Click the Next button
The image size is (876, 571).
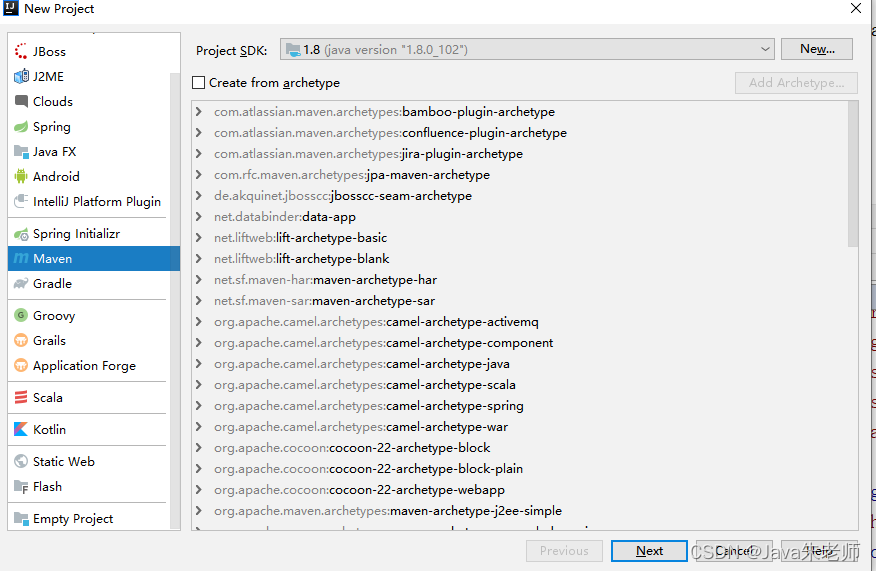(x=649, y=551)
